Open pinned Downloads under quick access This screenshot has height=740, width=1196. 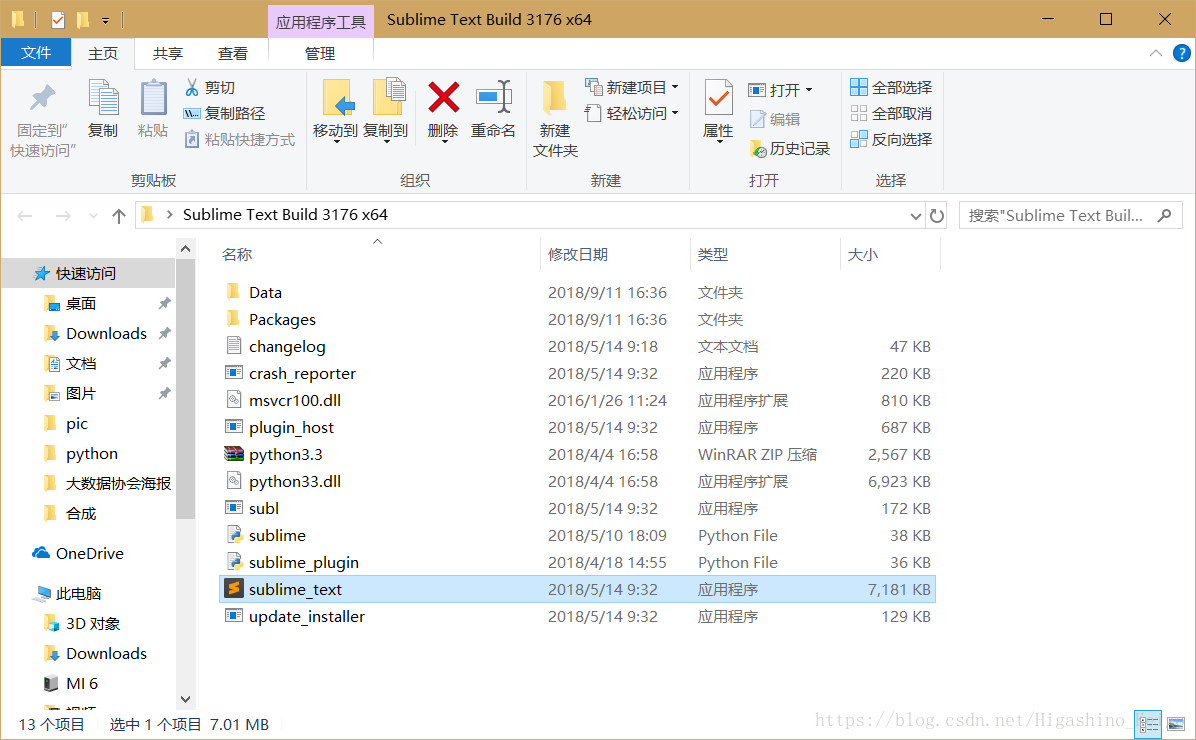tap(106, 333)
